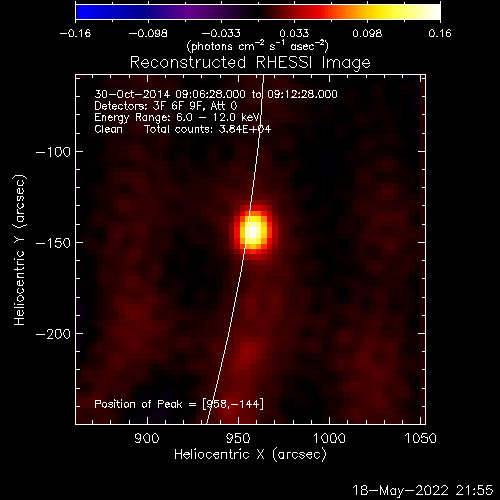This screenshot has width=500, height=500.
Task: Click the Energy Range 6.0 - 12.0 keV text
Action: (177, 118)
